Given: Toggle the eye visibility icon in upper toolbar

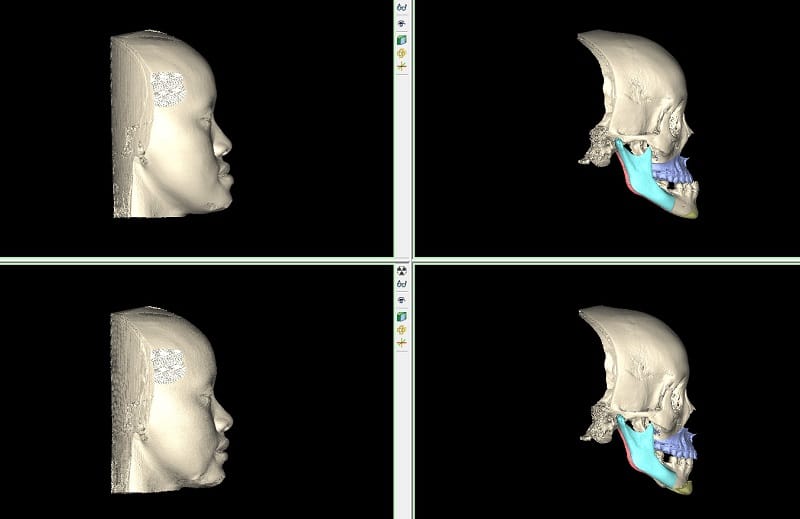Looking at the screenshot, I should pos(402,22).
